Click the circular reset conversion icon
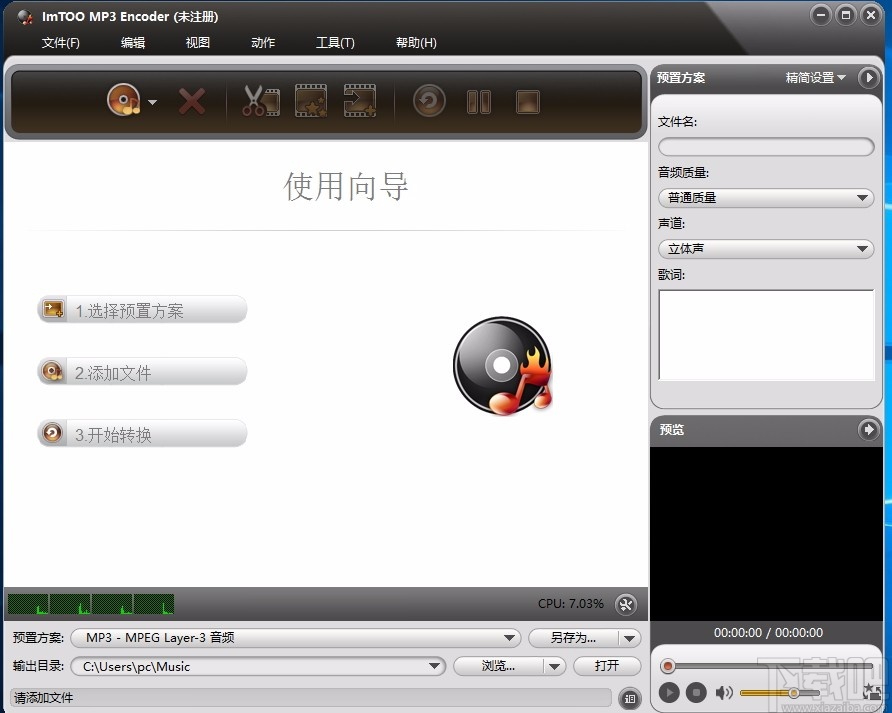892x713 pixels. tap(428, 100)
